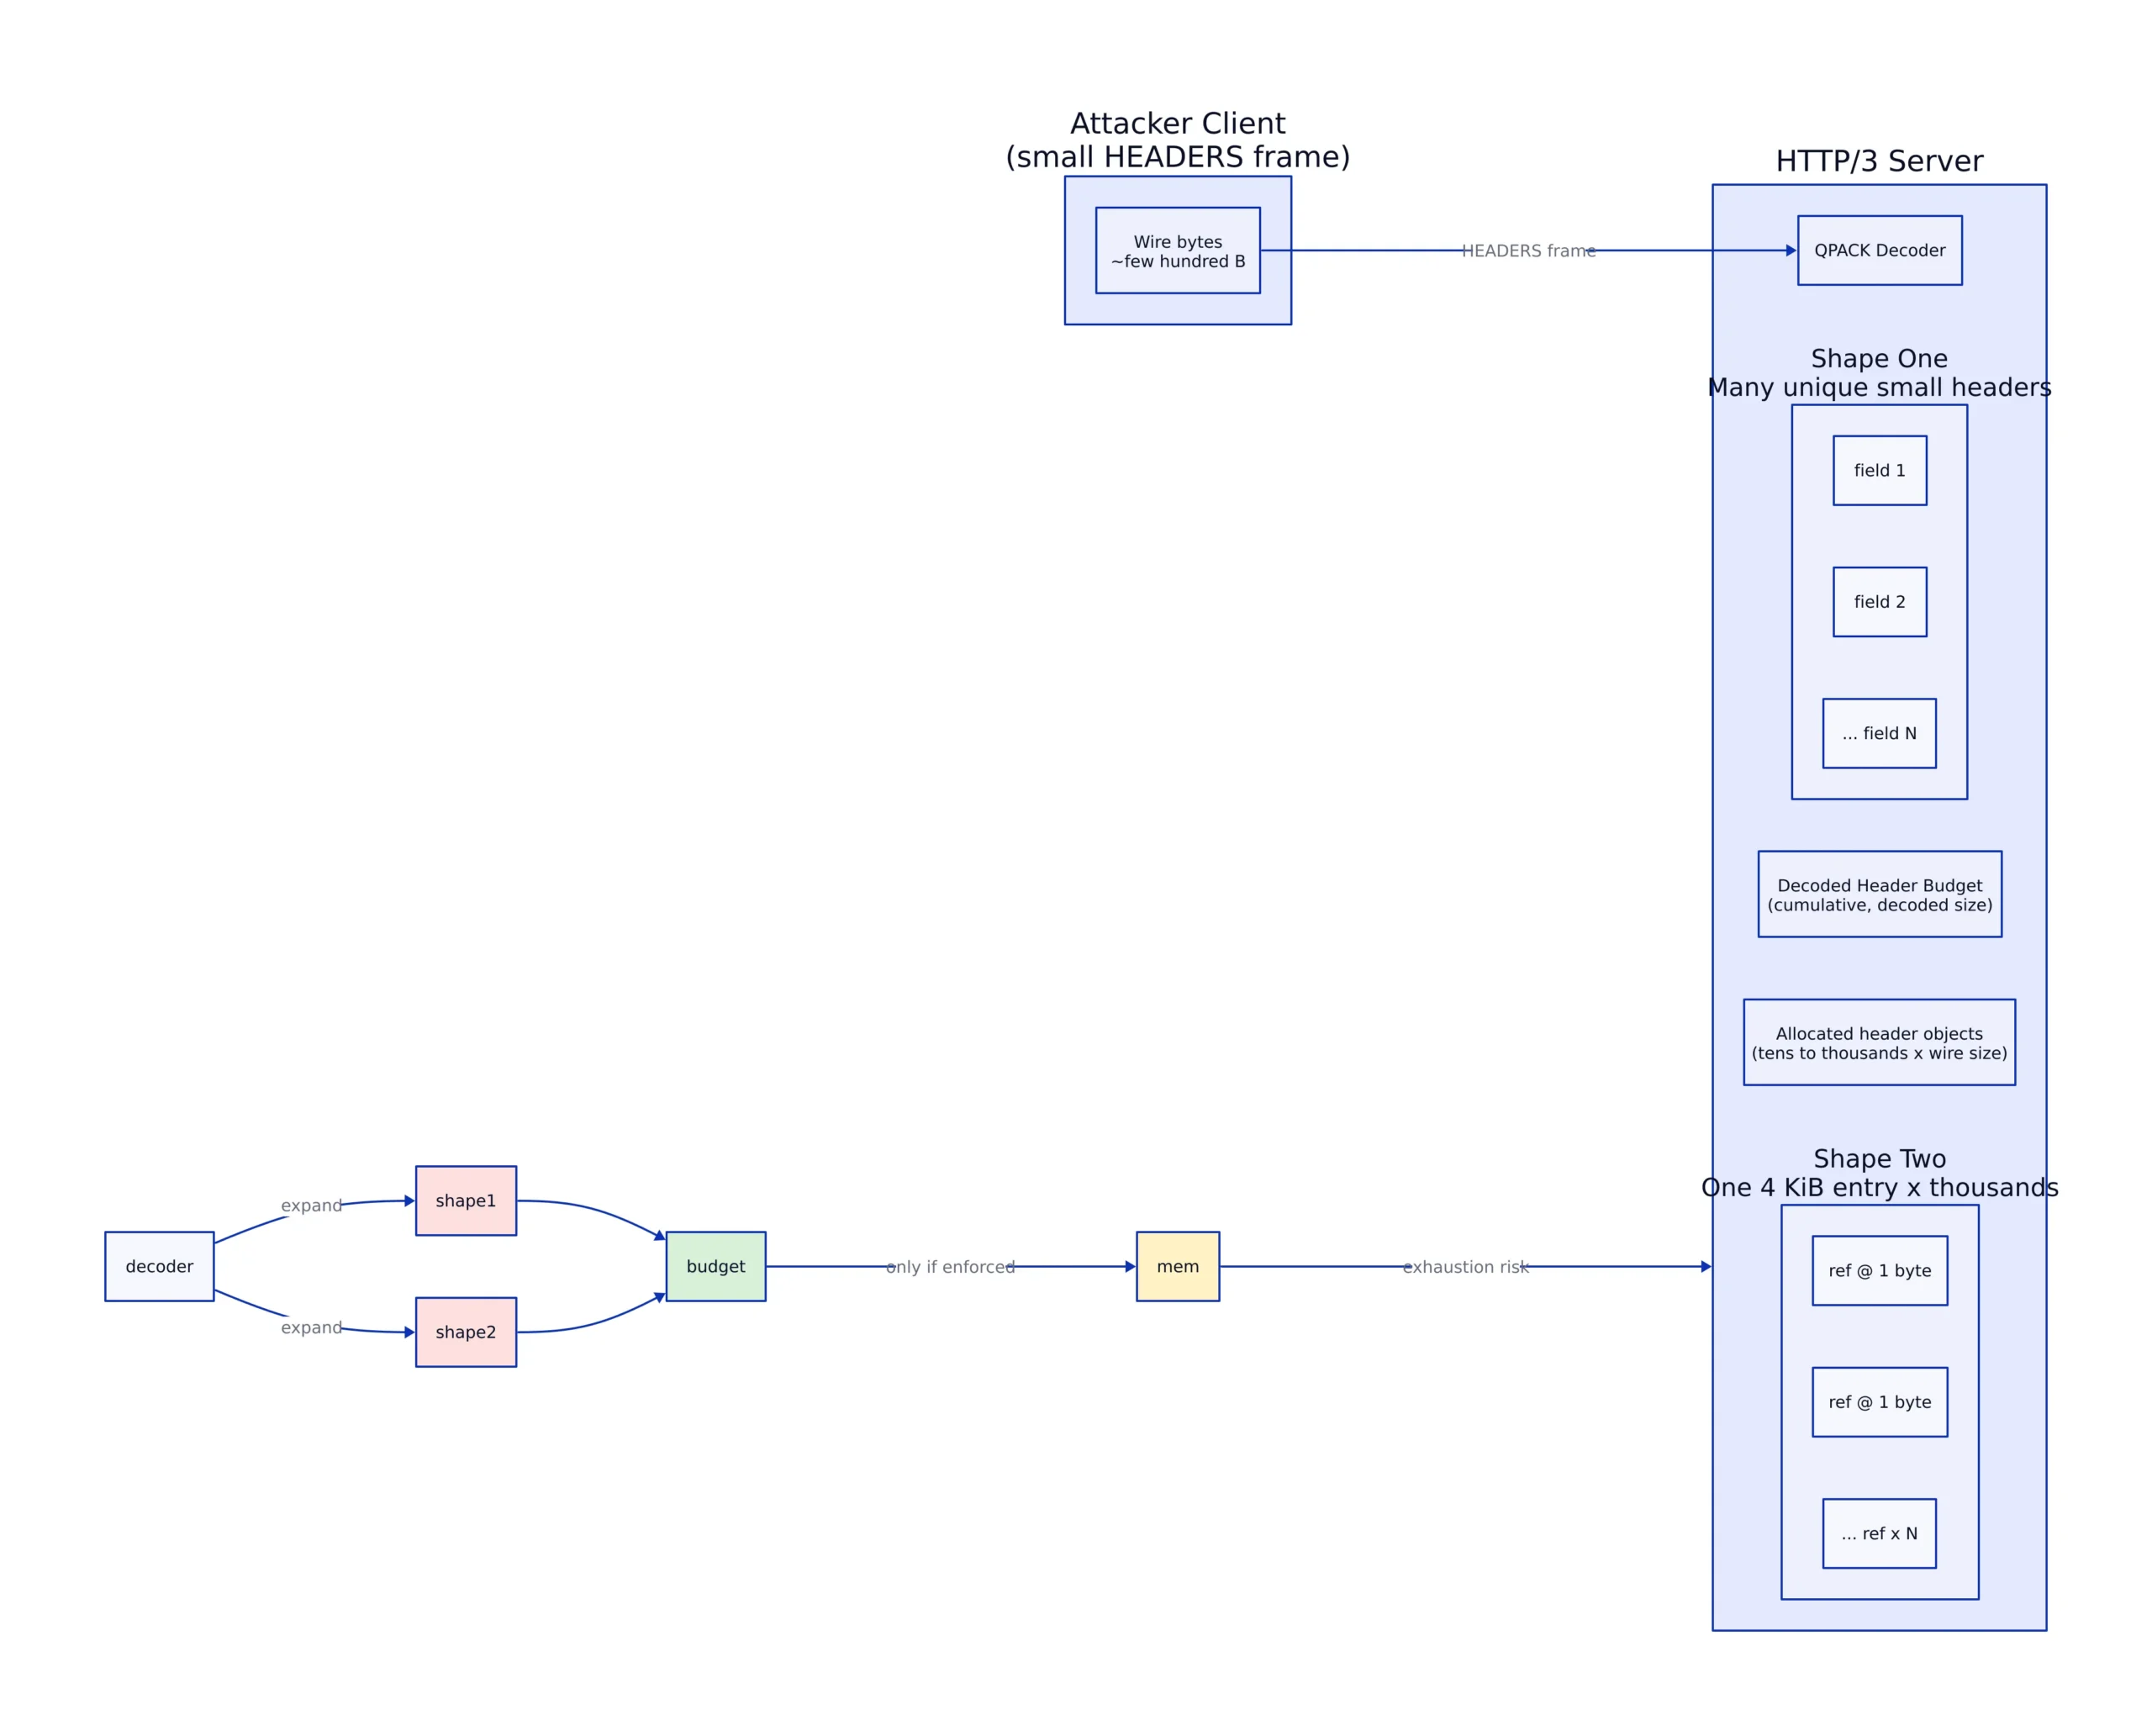This screenshot has width=2152, height=1736.
Task: Click the 'Shape Two' group heading
Action: point(1880,1158)
